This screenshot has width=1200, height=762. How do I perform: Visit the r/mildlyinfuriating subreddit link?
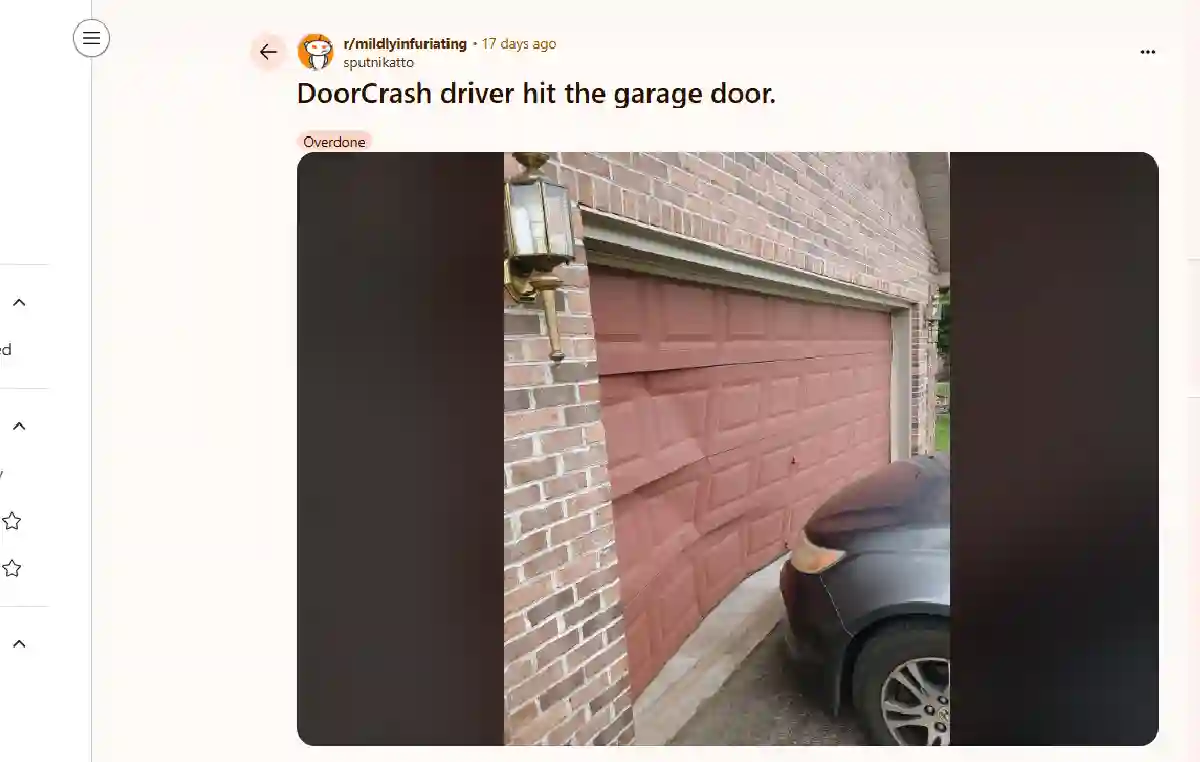405,44
